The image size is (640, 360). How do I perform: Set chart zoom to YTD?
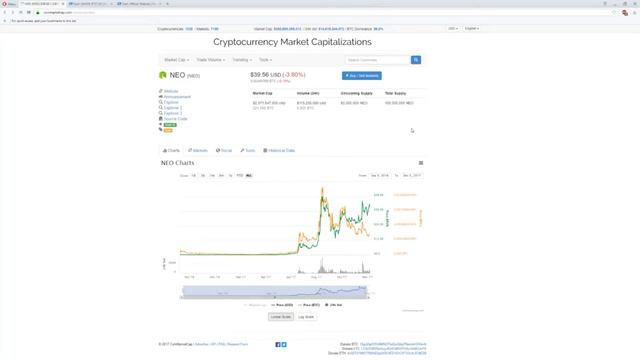[240, 176]
